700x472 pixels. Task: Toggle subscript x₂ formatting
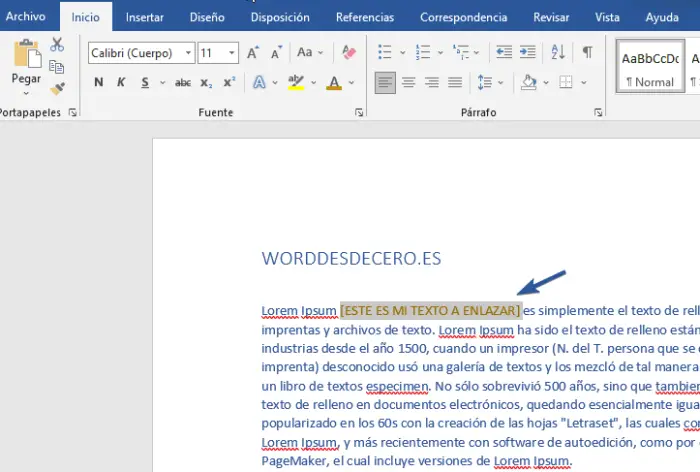[x=206, y=83]
